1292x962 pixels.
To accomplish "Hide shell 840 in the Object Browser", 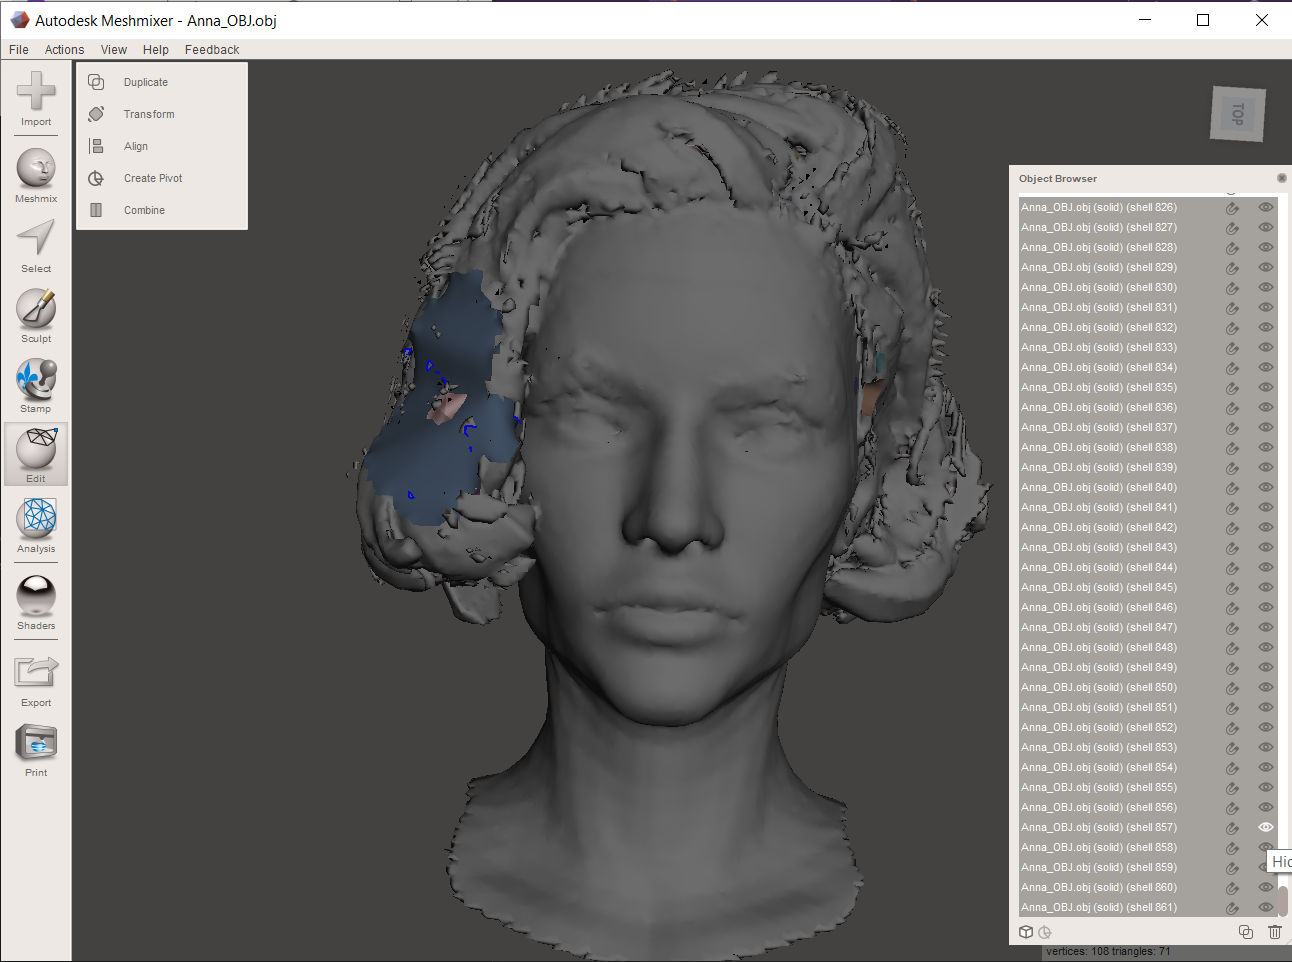I will tap(1265, 487).
